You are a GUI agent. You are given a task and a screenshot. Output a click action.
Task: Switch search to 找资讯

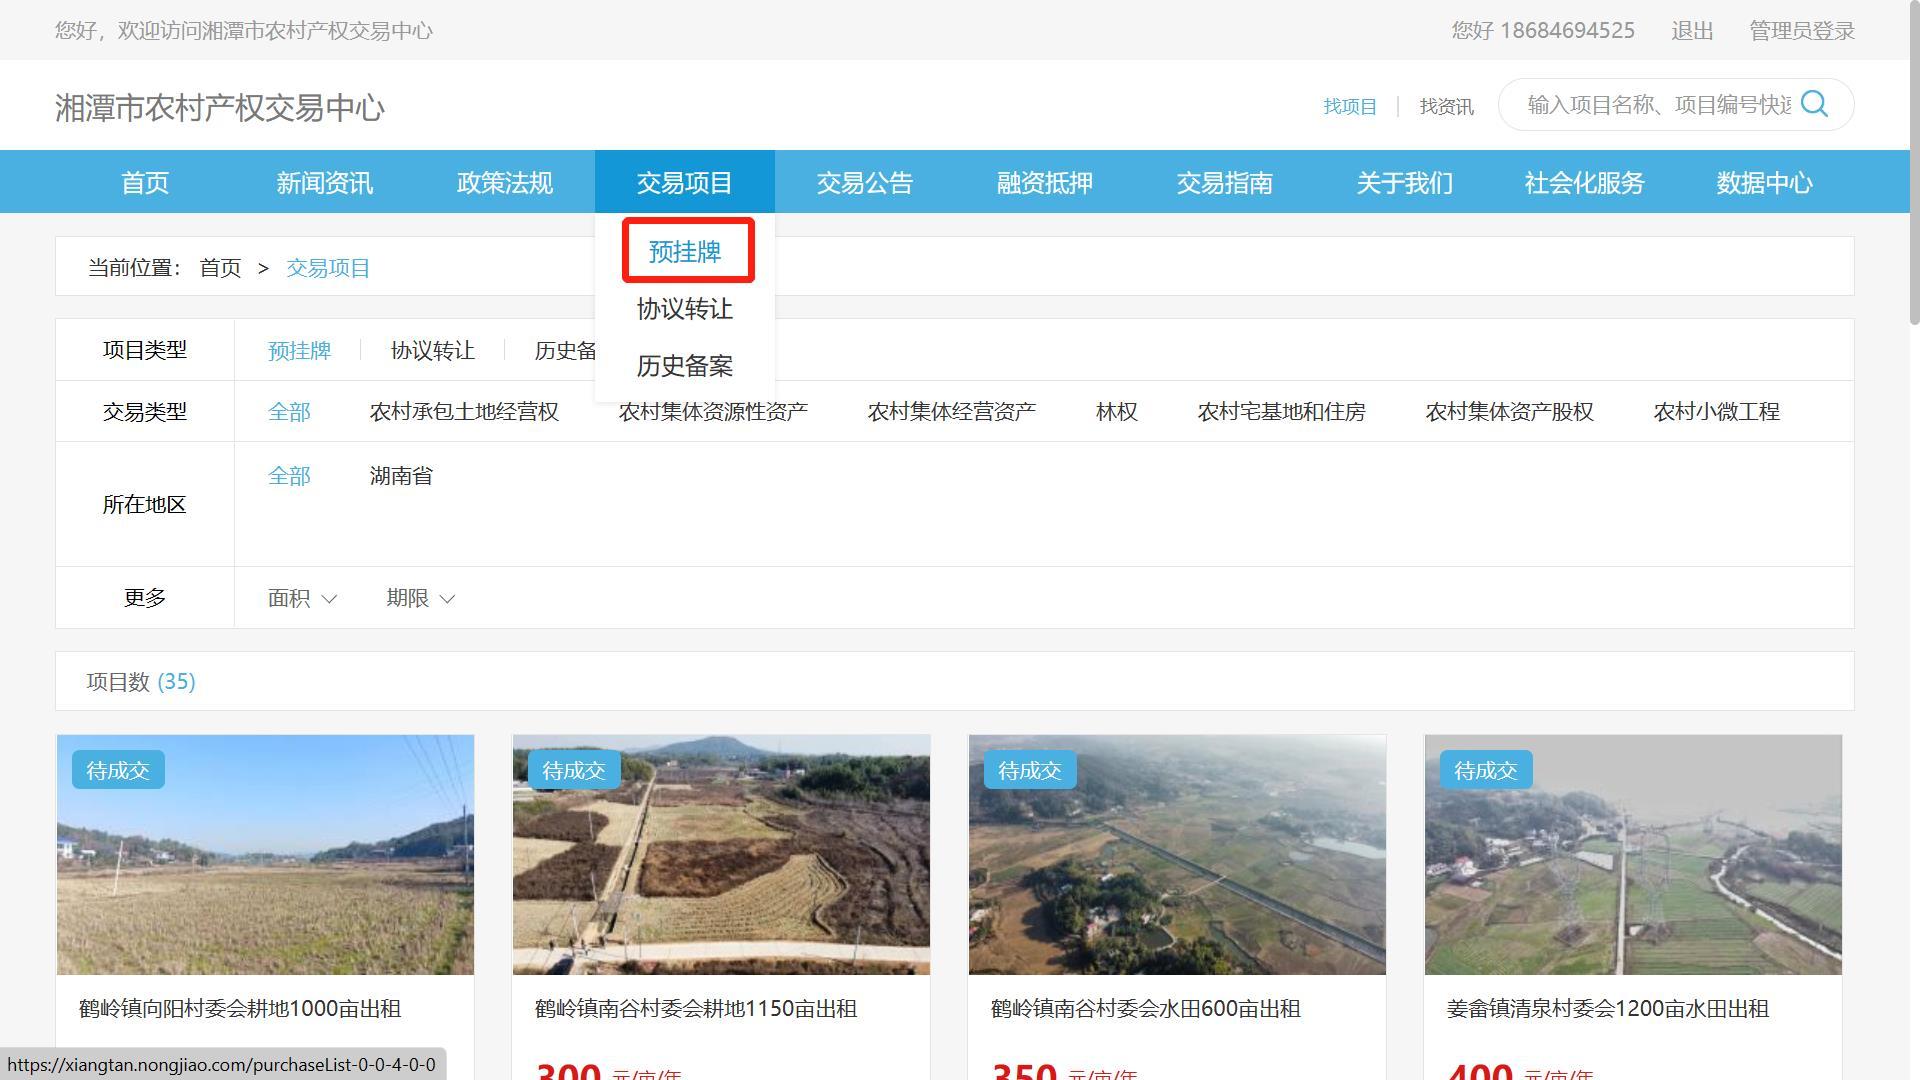tap(1446, 106)
